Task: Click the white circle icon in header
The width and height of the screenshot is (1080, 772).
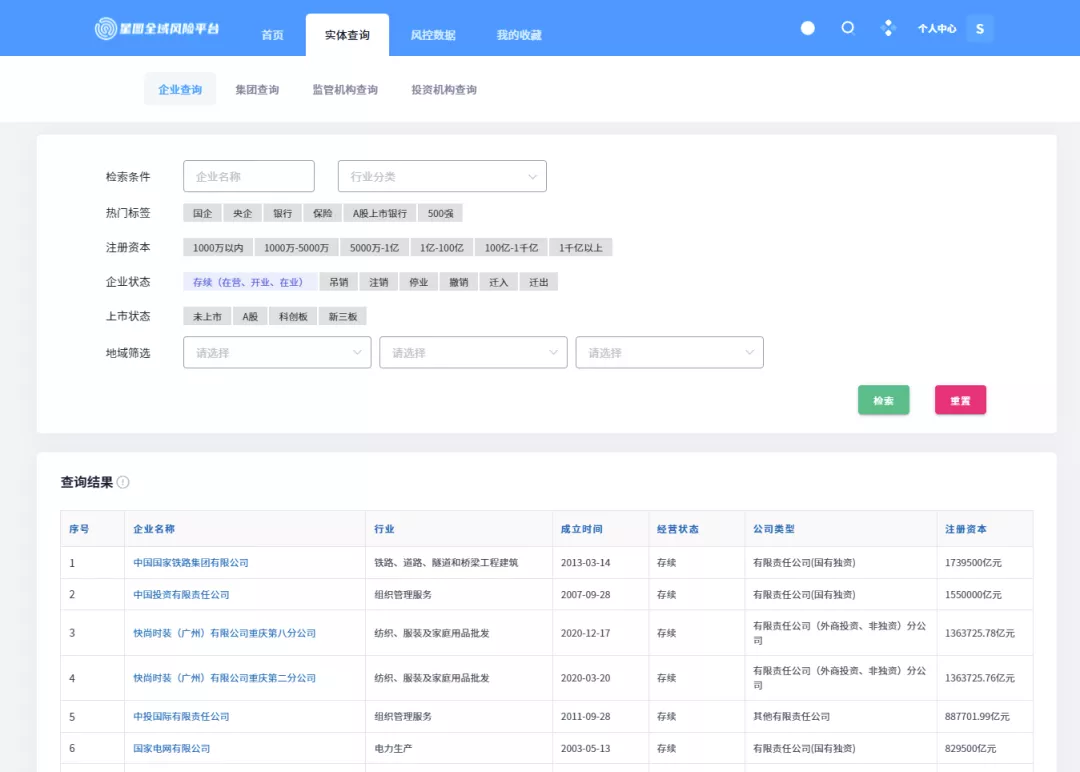Action: pos(808,28)
